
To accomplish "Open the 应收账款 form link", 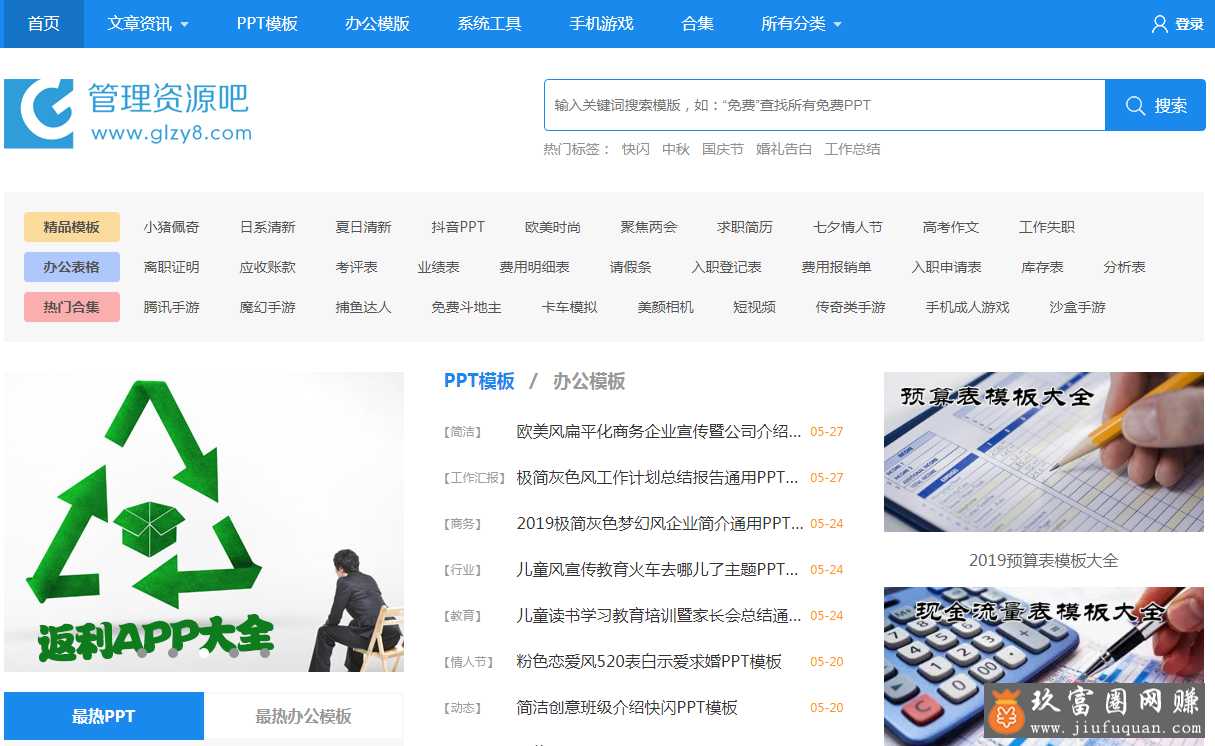I will pyautogui.click(x=267, y=267).
